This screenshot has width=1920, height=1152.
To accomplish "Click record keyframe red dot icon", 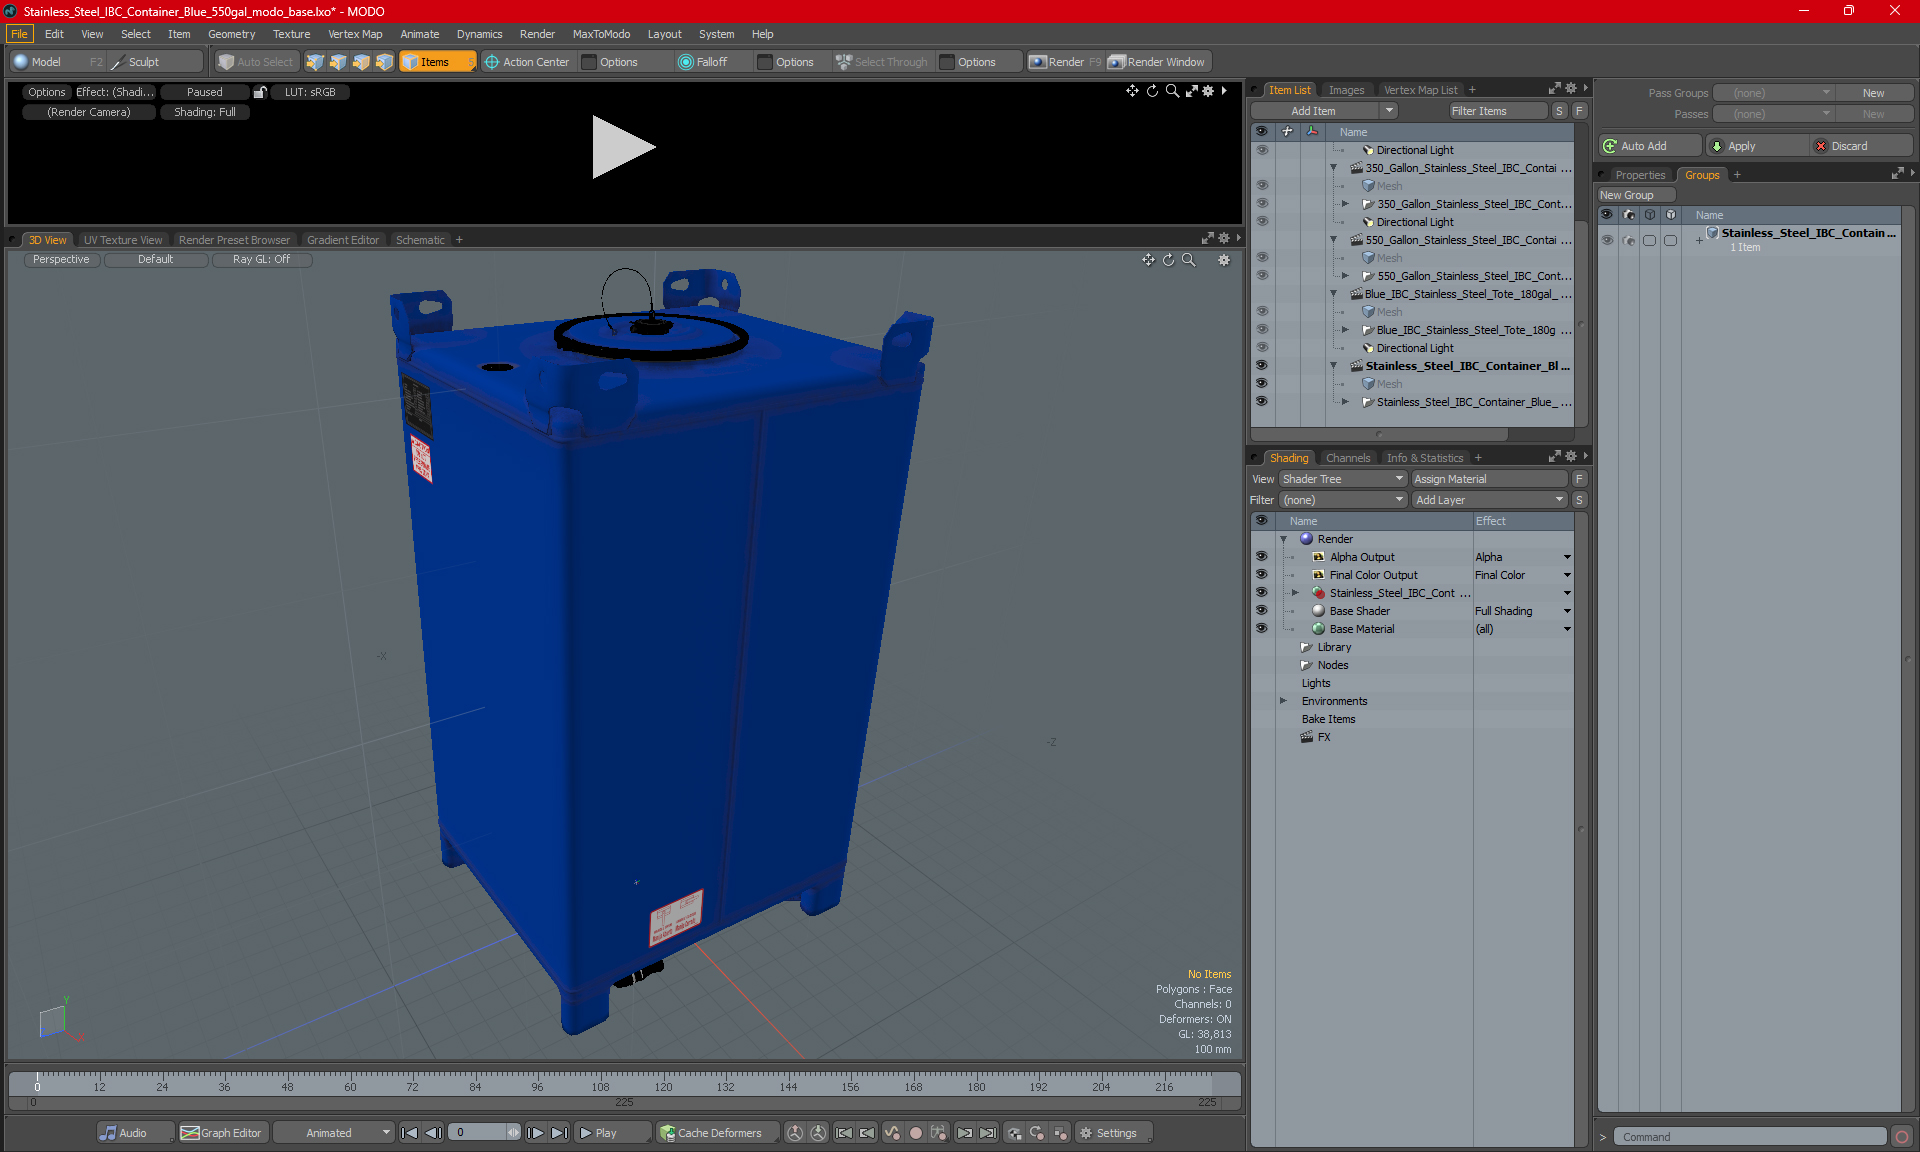I will pyautogui.click(x=915, y=1133).
